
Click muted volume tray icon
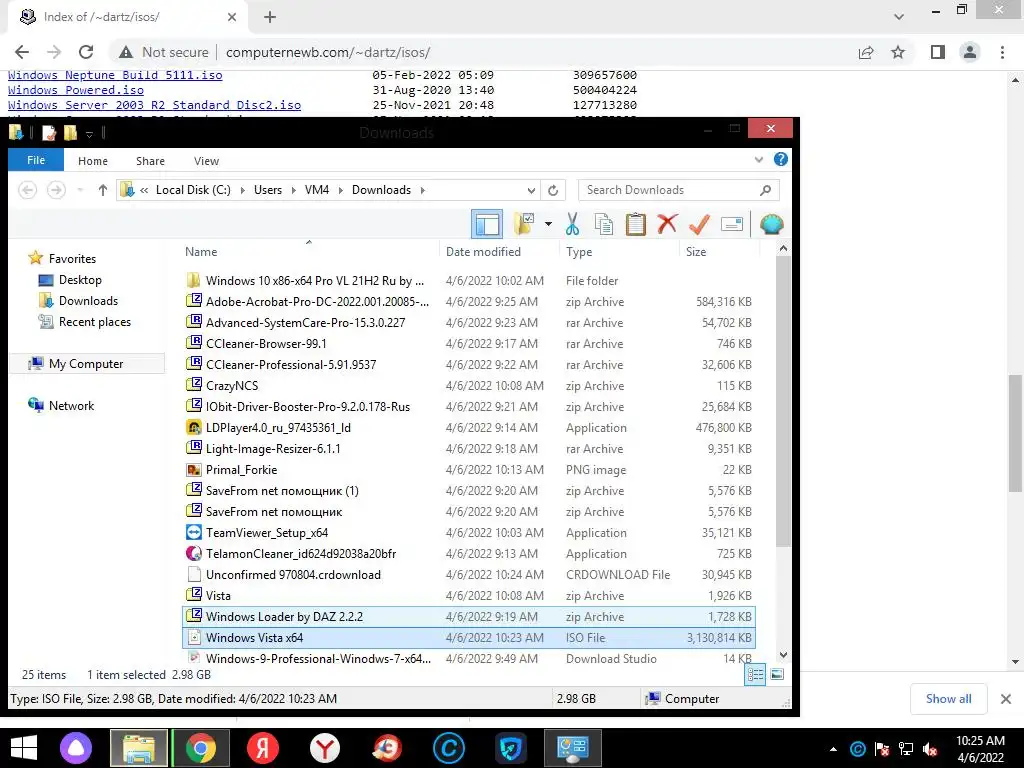pyautogui.click(x=931, y=749)
